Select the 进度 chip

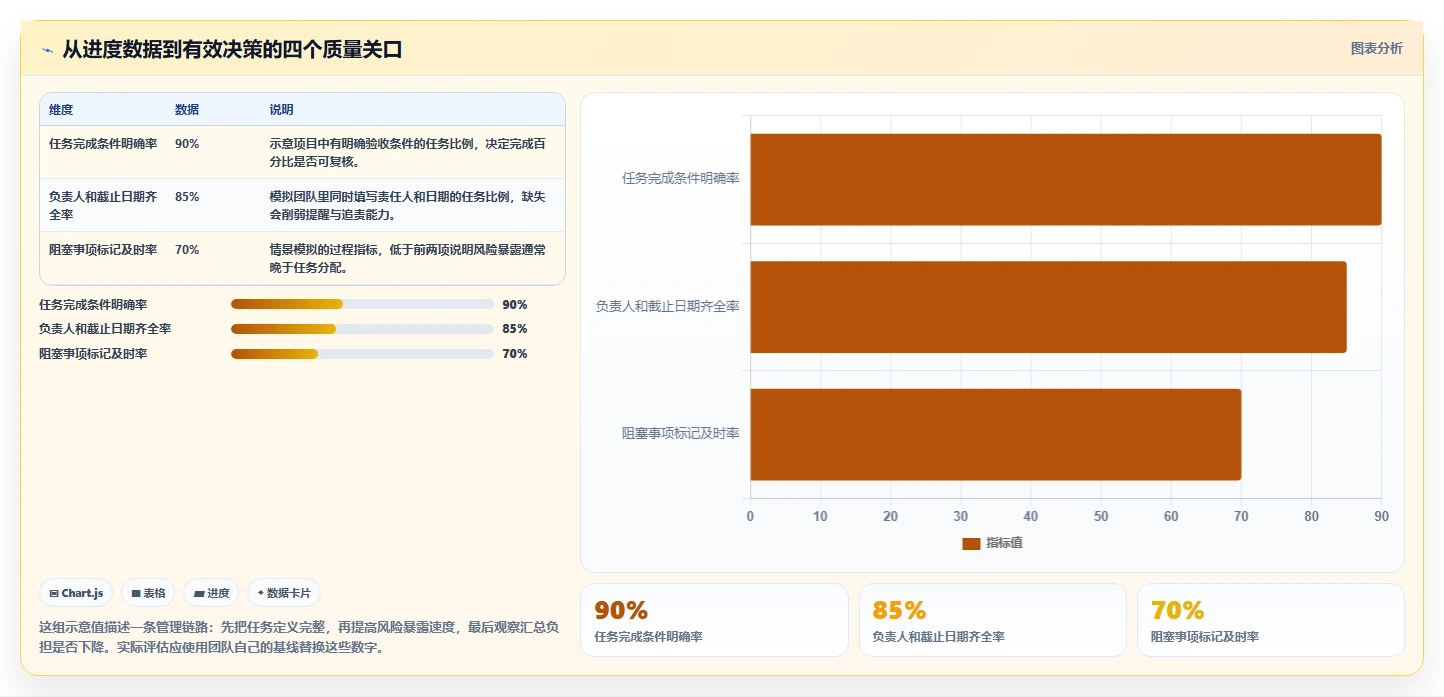pos(211,593)
